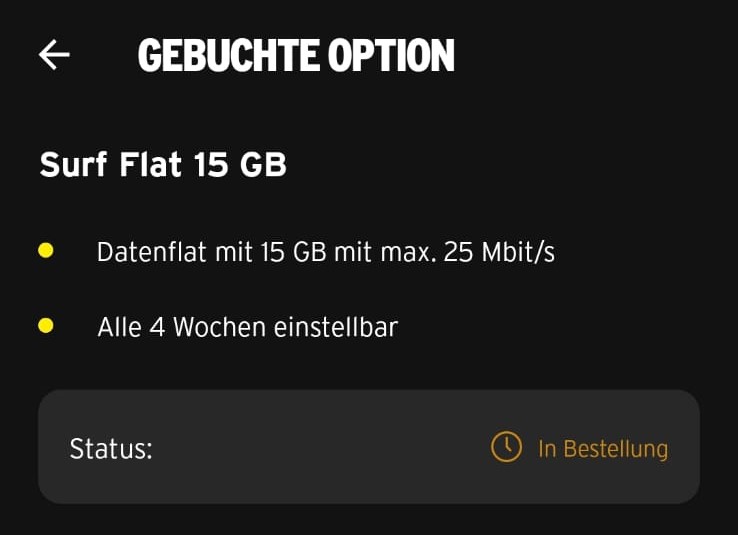This screenshot has height=535, width=738.
Task: Click the Status: label
Action: tap(111, 449)
